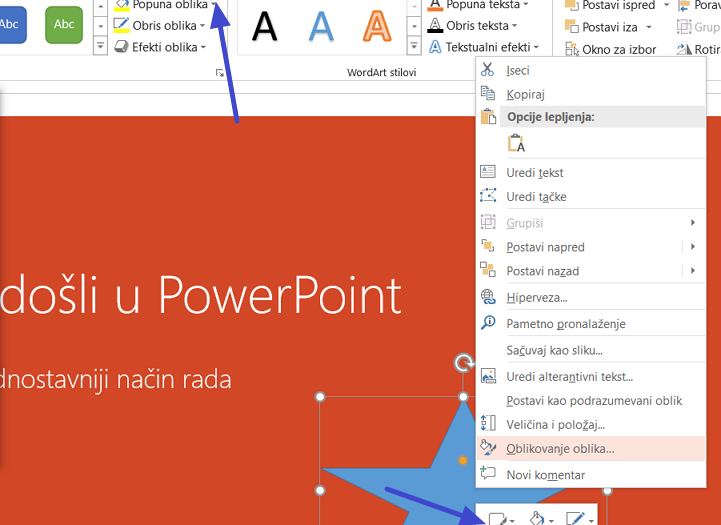
Task: Click the Hiperveza globe icon
Action: 487,297
